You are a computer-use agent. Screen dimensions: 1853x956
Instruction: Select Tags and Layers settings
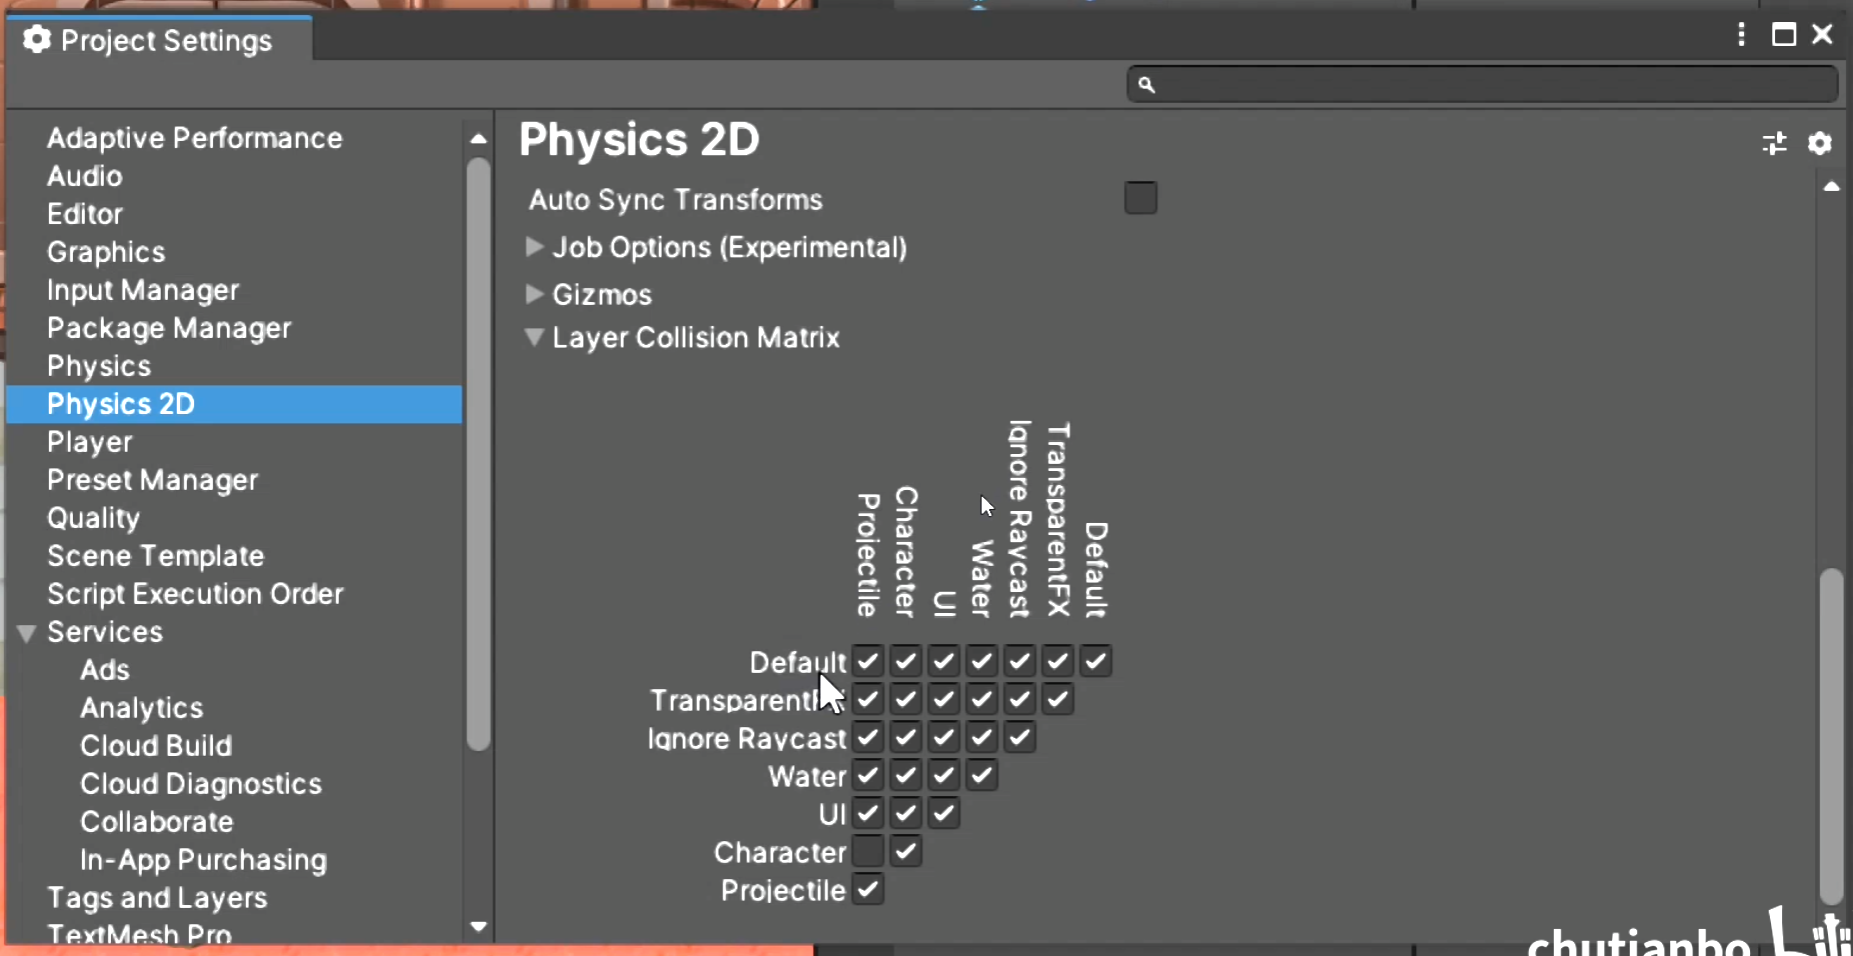pyautogui.click(x=157, y=898)
